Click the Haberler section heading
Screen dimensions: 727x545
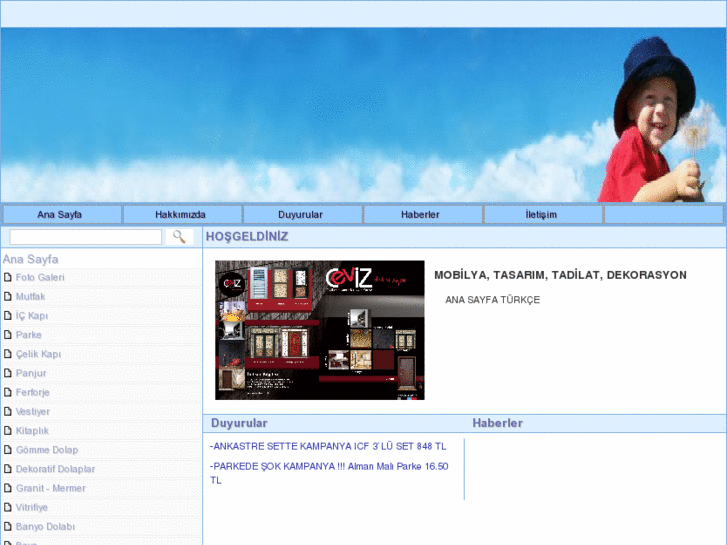(x=497, y=423)
